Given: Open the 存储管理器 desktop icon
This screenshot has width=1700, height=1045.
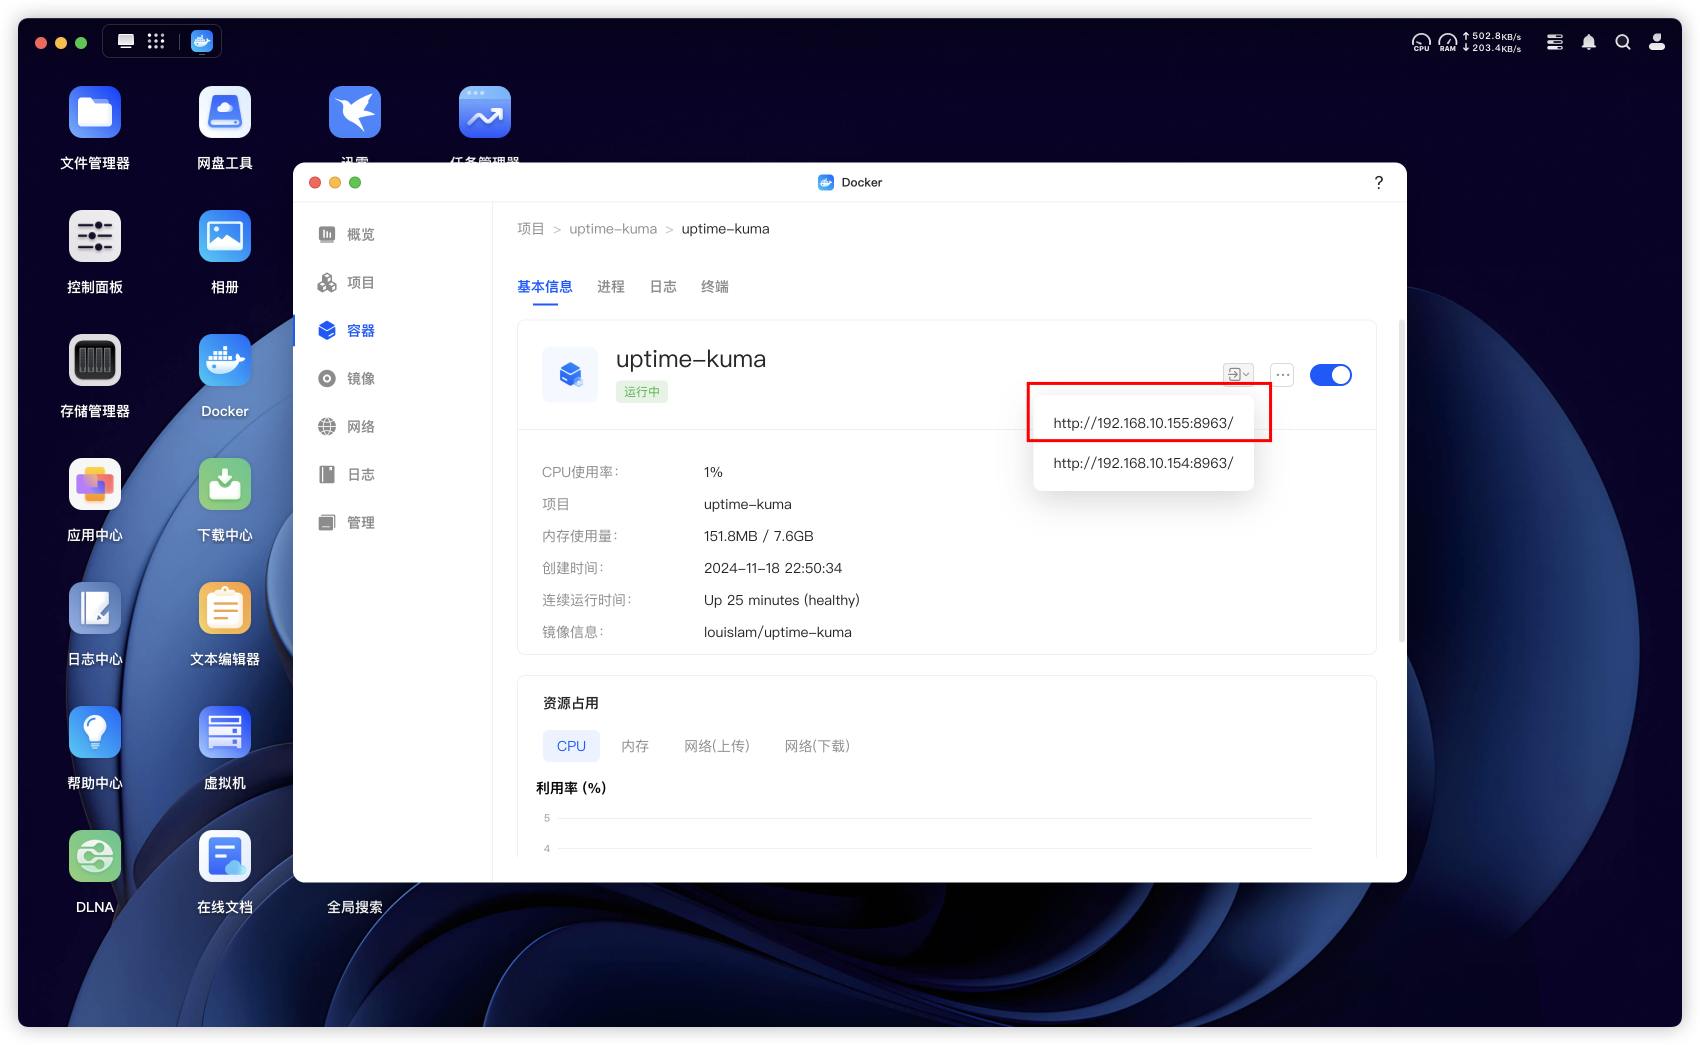Looking at the screenshot, I should click(x=95, y=360).
